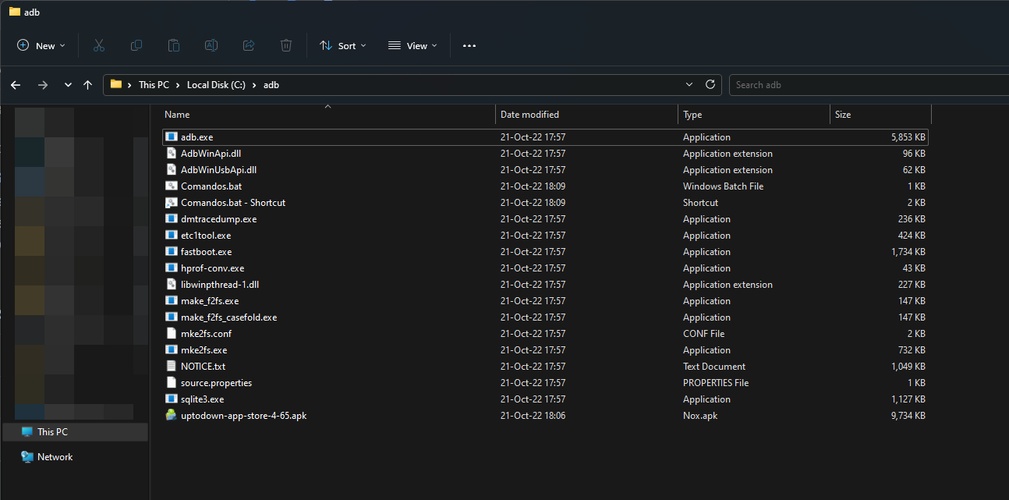Click Local Disk (C:) in breadcrumb path
1009x500 pixels.
pyautogui.click(x=215, y=85)
